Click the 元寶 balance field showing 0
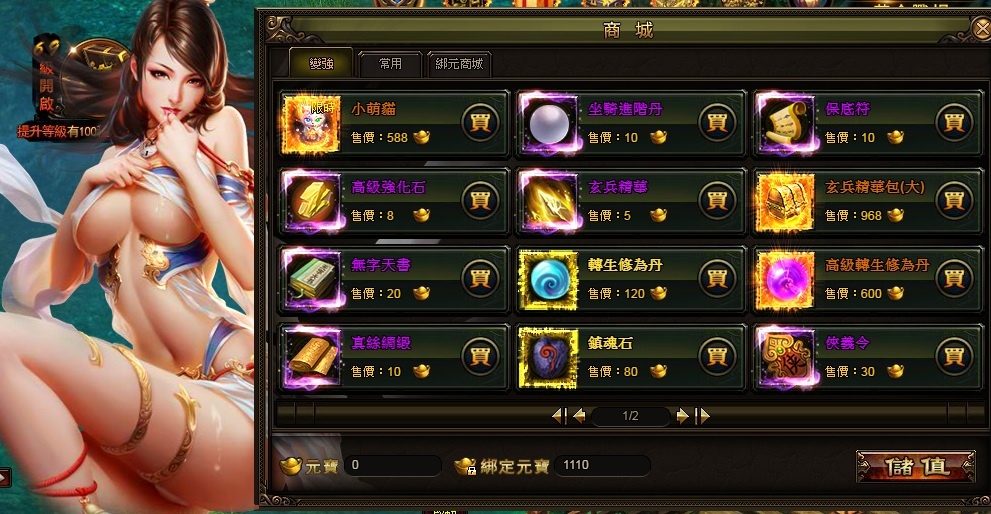The height and width of the screenshot is (514, 991). (392, 465)
